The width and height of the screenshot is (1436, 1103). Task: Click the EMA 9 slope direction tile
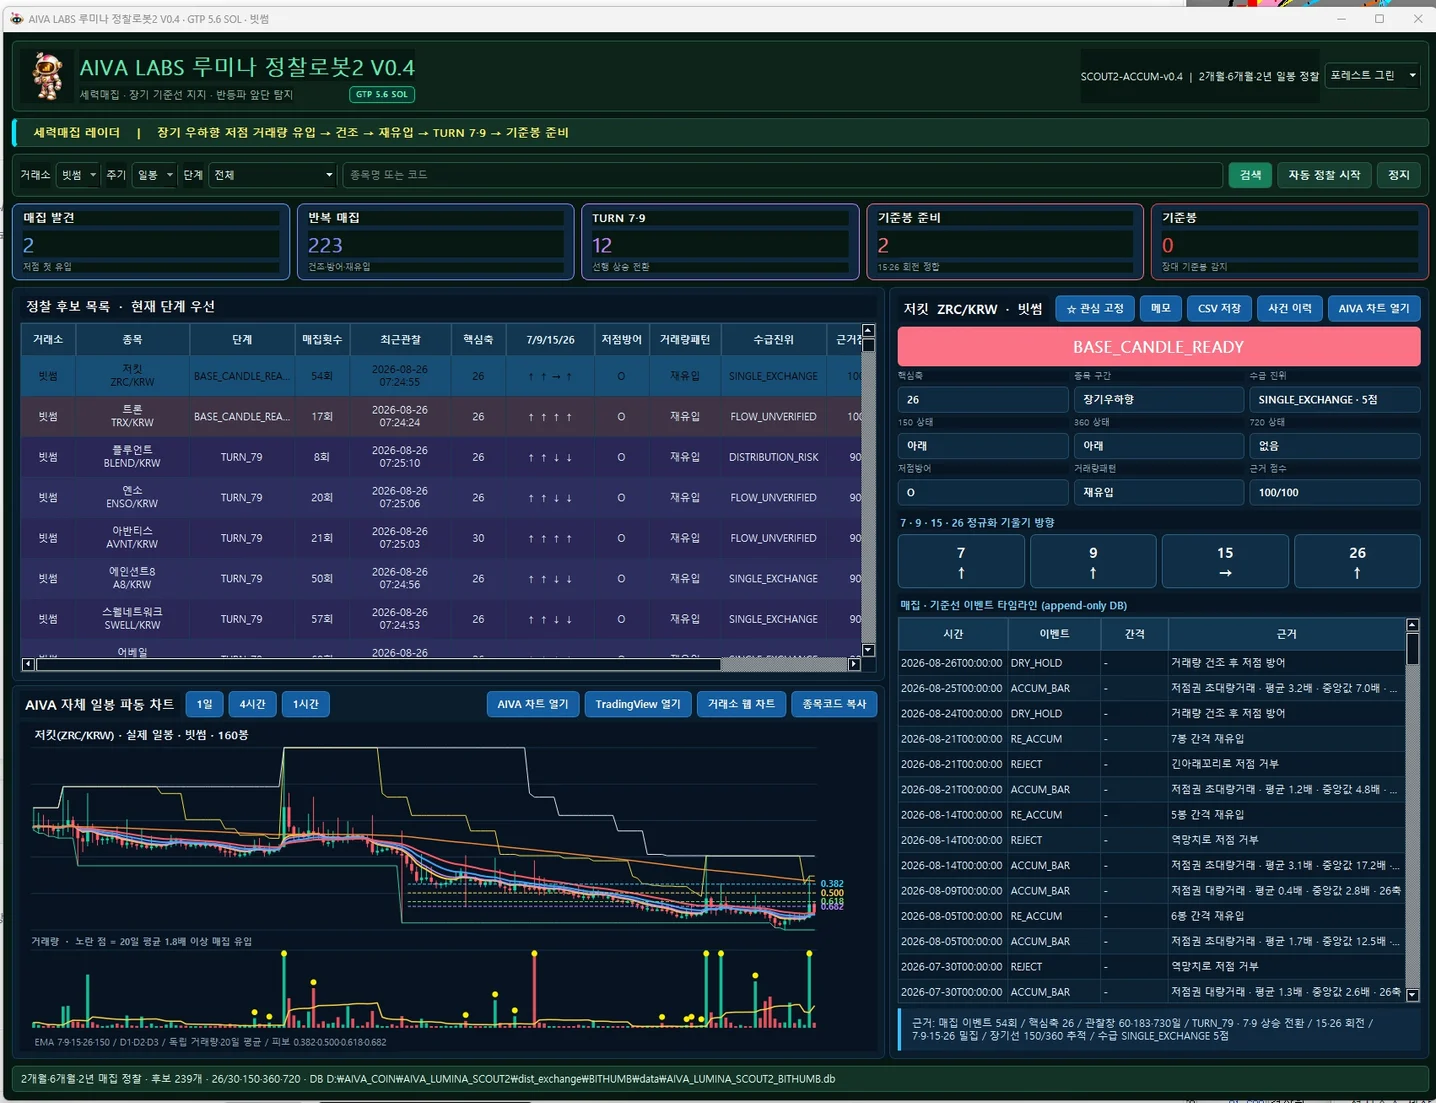[1093, 561]
